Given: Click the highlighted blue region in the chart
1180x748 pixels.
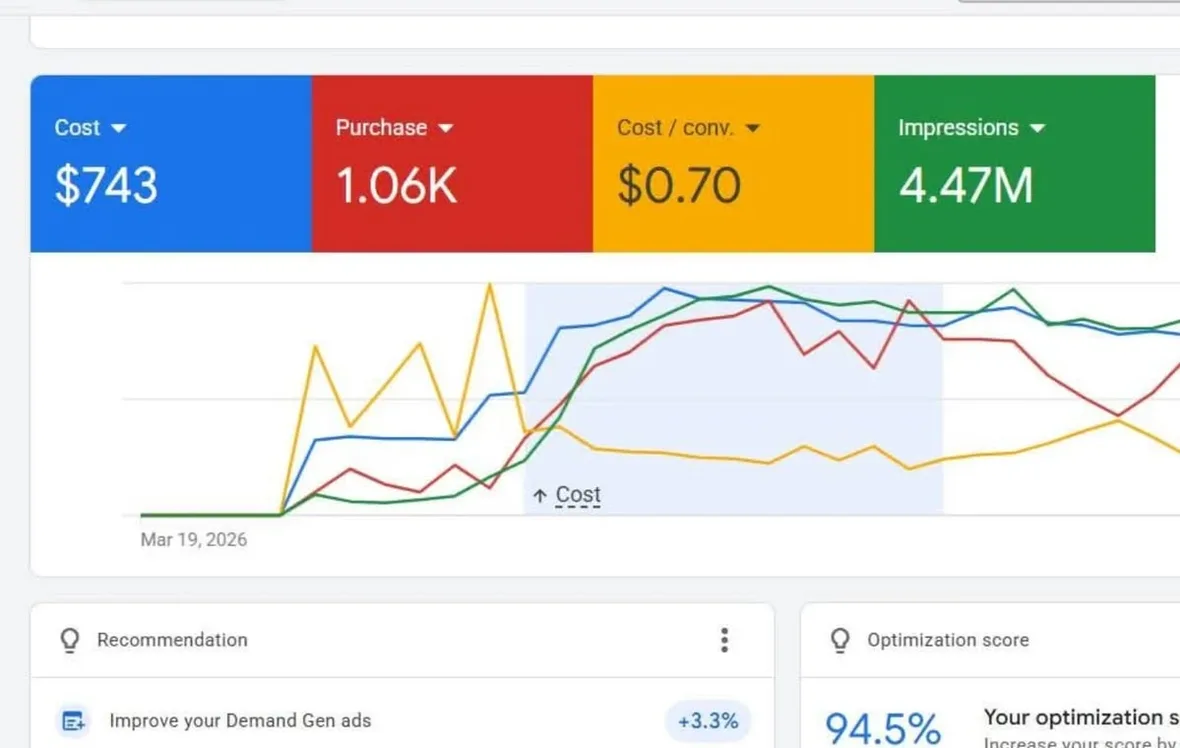Looking at the screenshot, I should tap(734, 399).
